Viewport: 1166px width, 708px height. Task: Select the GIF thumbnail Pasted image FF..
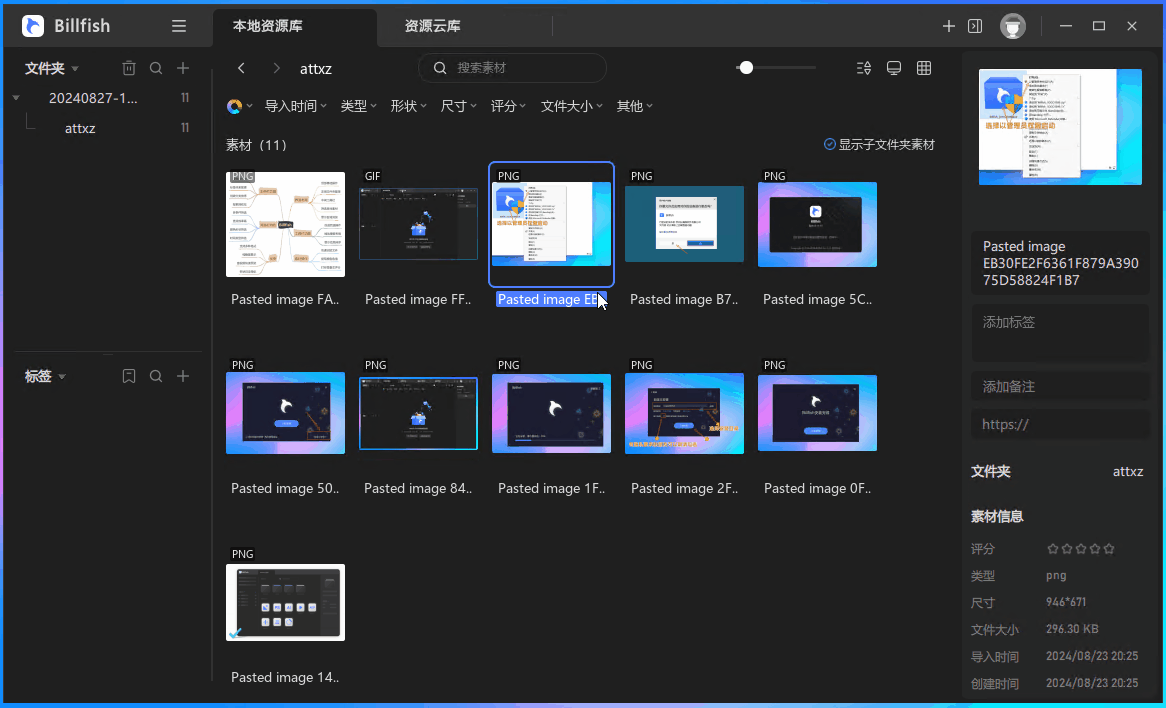coord(419,224)
